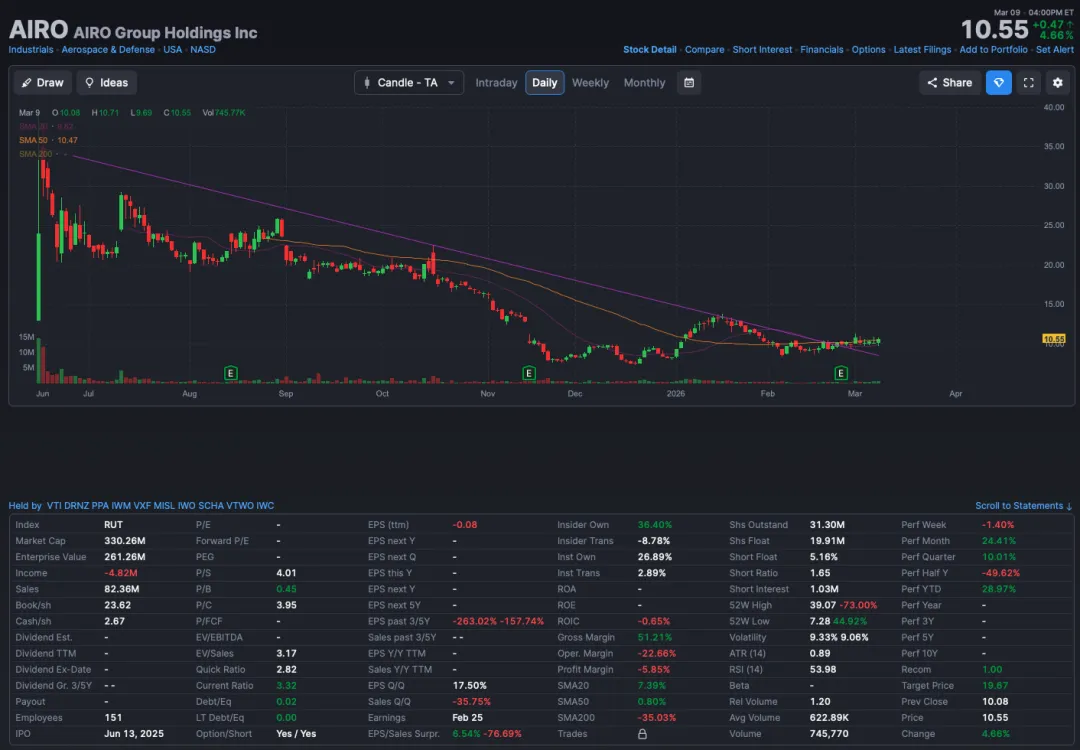Click the Share button

point(949,83)
